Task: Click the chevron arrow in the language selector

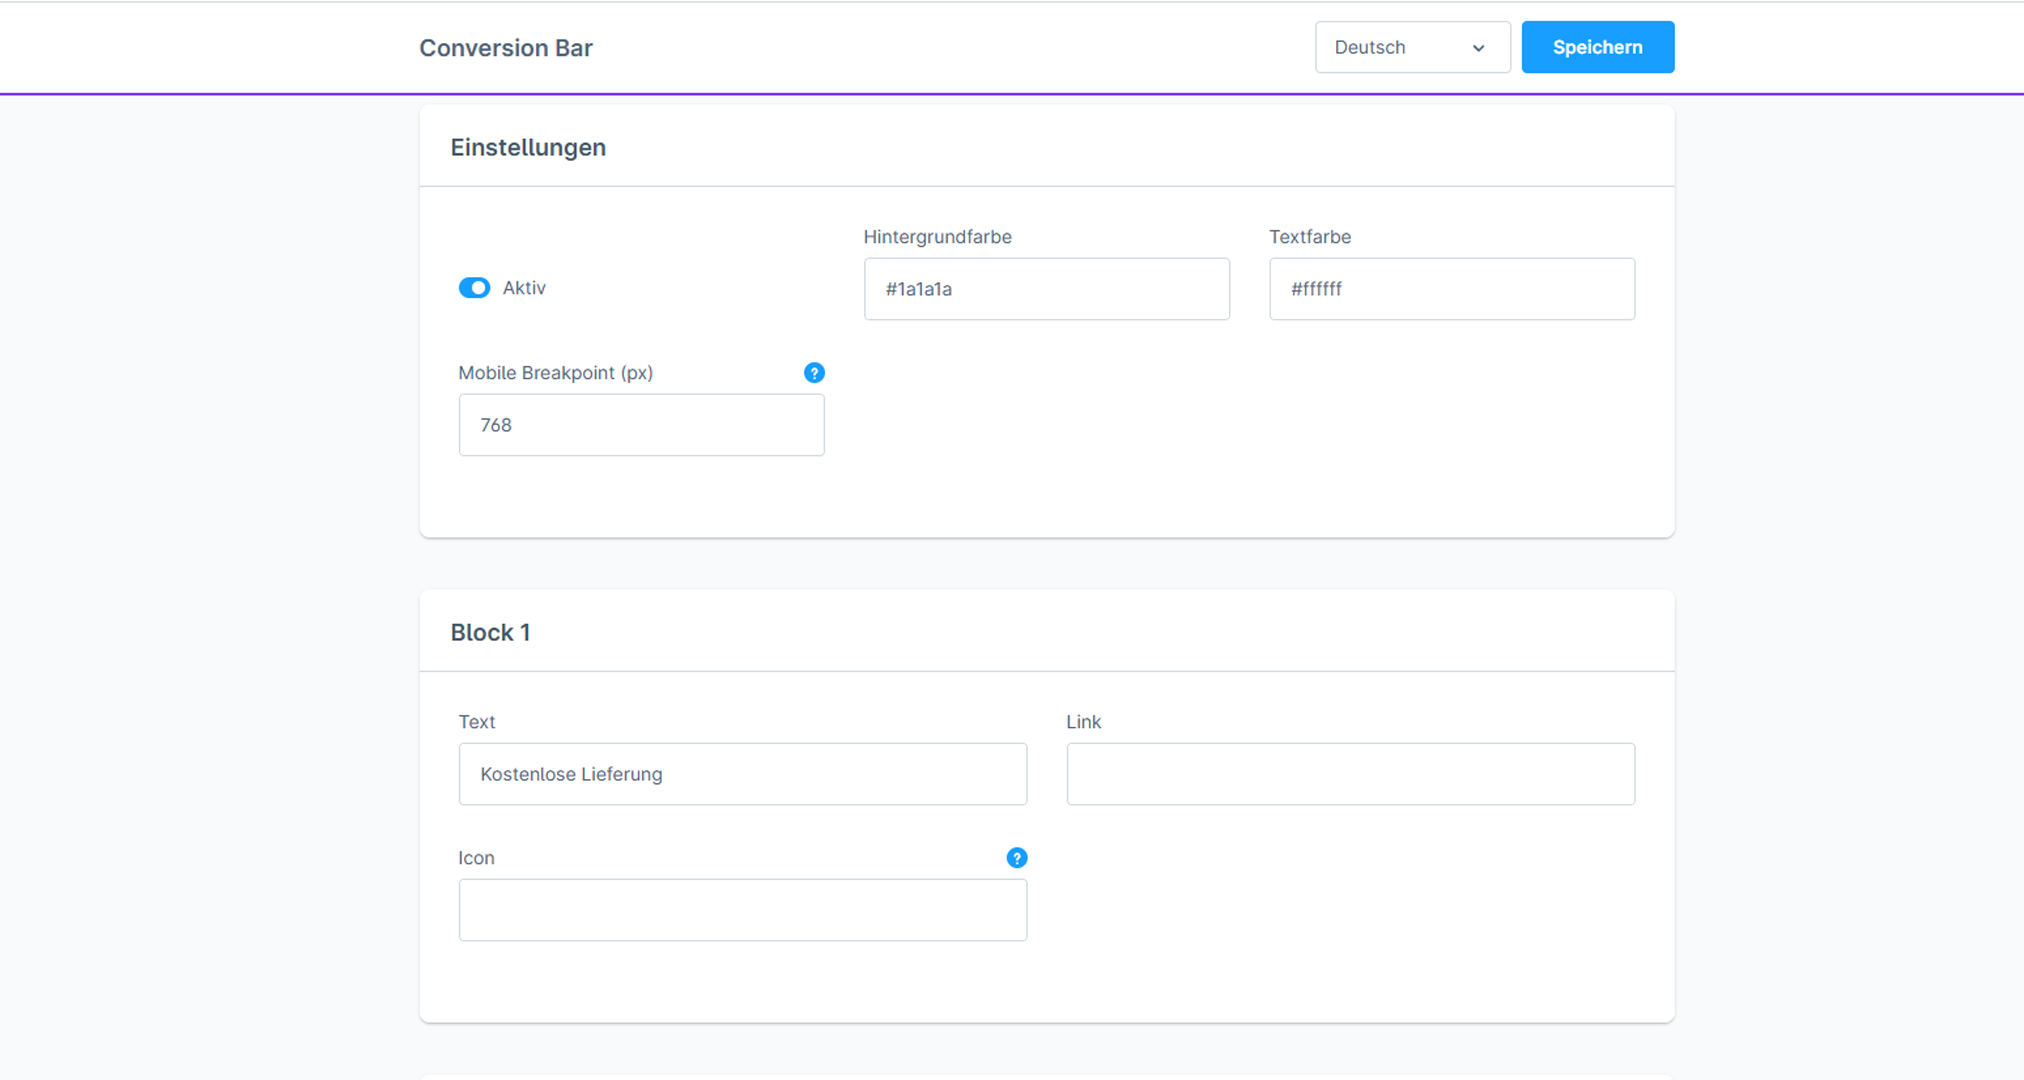Action: [x=1478, y=48]
